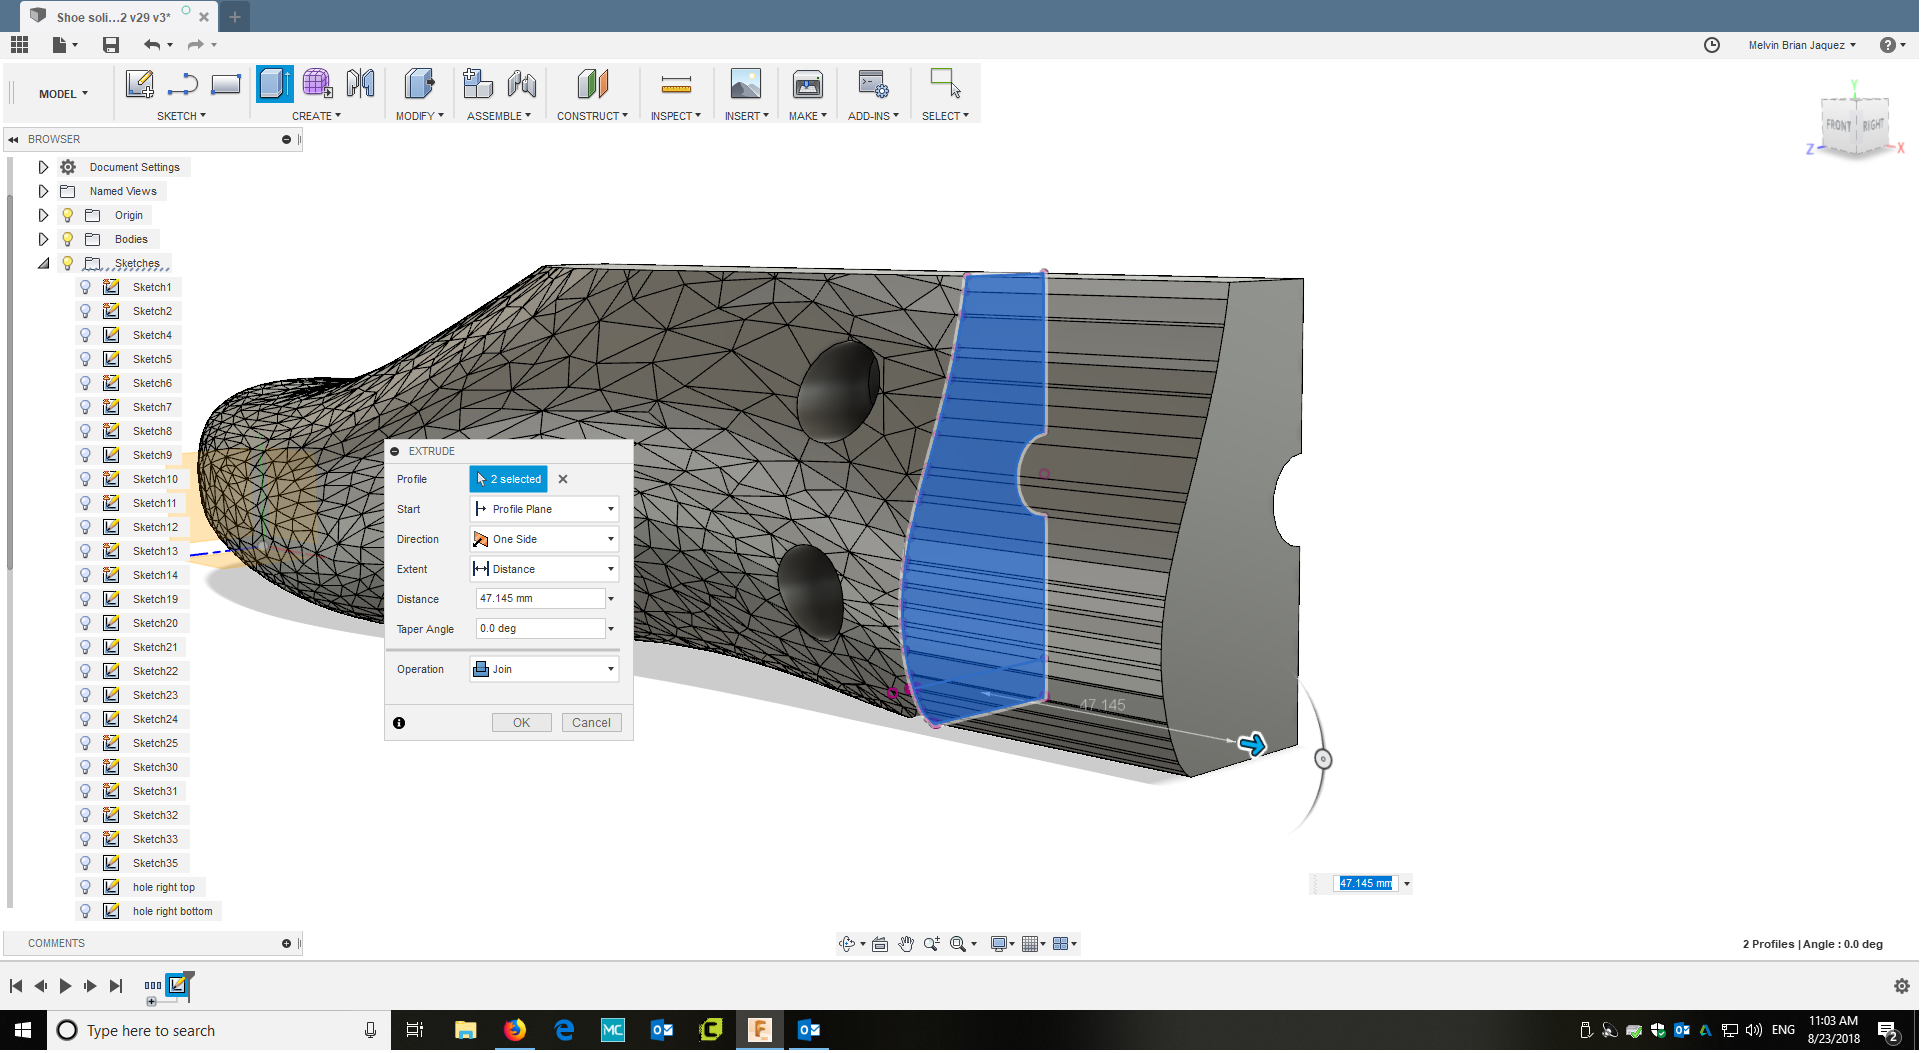
Task: Open the MODEL workspace switcher
Action: point(58,93)
